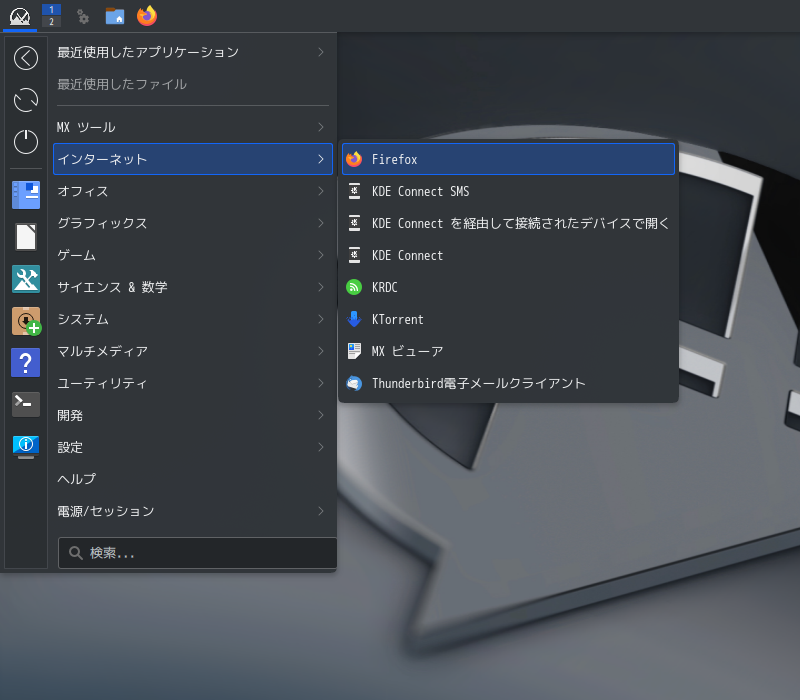Open the 開発 category
This screenshot has height=700, width=800.
click(193, 415)
